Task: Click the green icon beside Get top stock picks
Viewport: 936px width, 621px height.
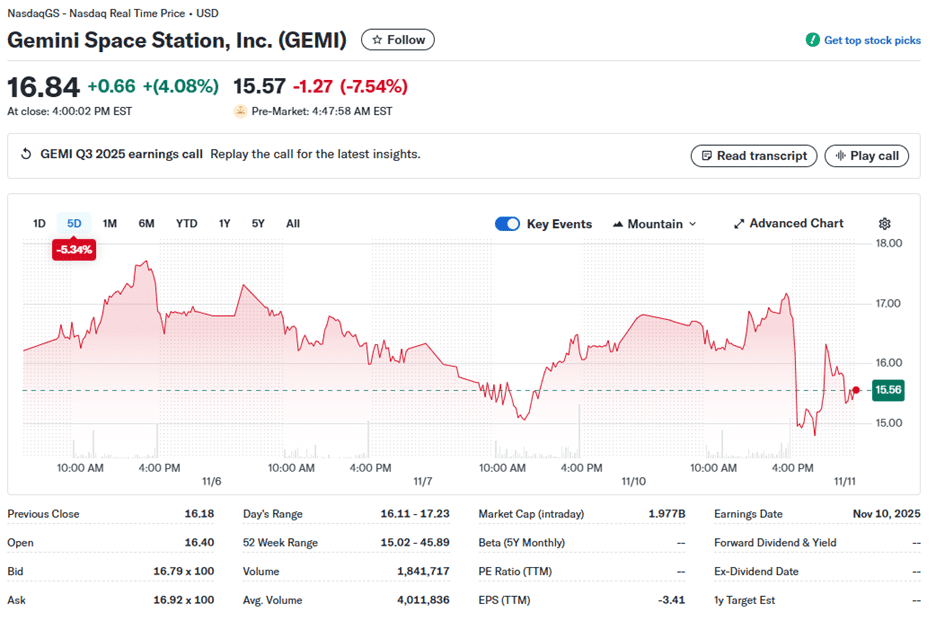Action: point(811,41)
